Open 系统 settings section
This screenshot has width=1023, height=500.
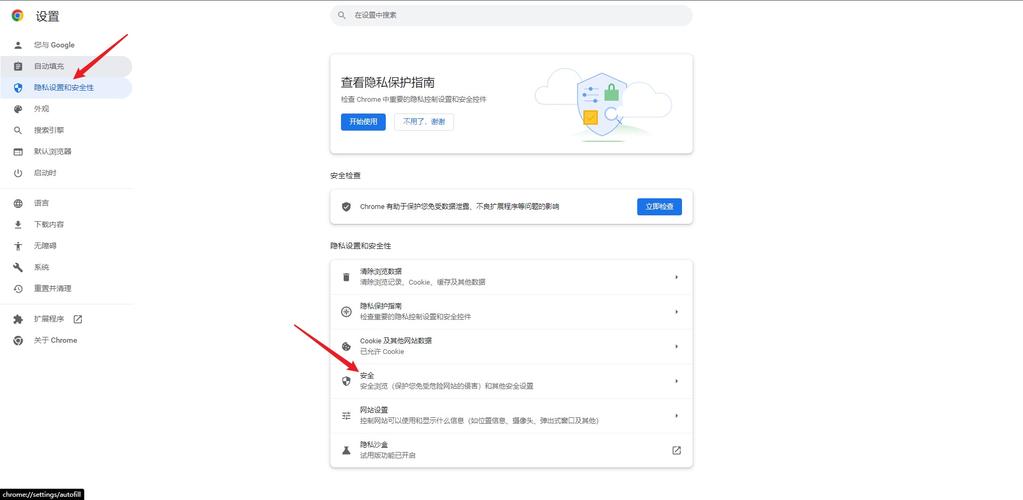pos(66,268)
